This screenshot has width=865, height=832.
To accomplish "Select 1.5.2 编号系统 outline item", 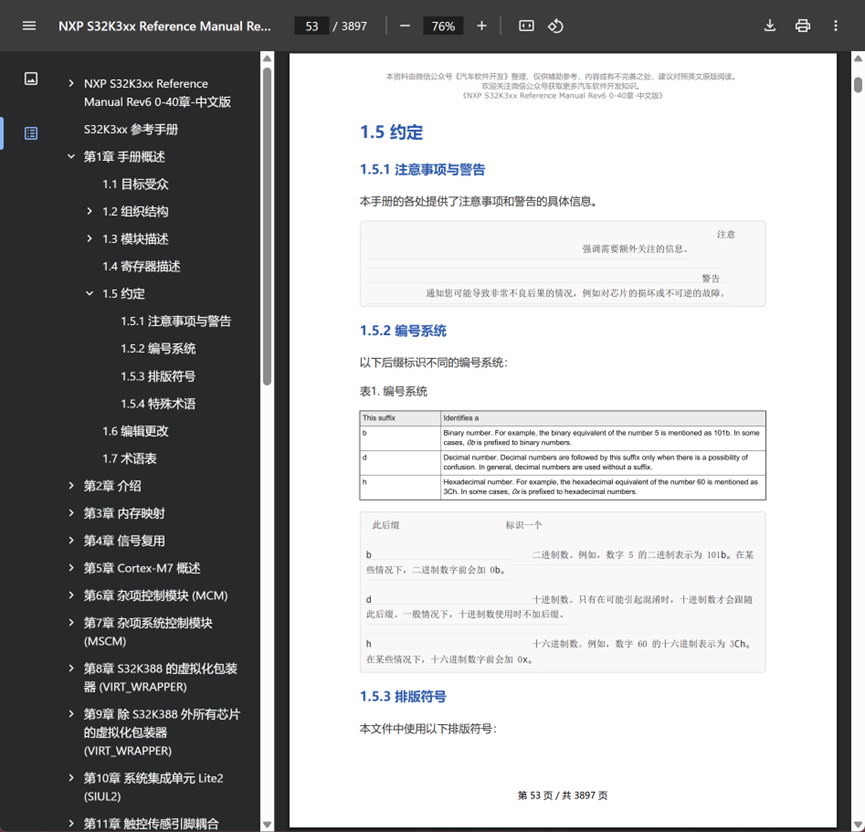I will click(x=158, y=349).
